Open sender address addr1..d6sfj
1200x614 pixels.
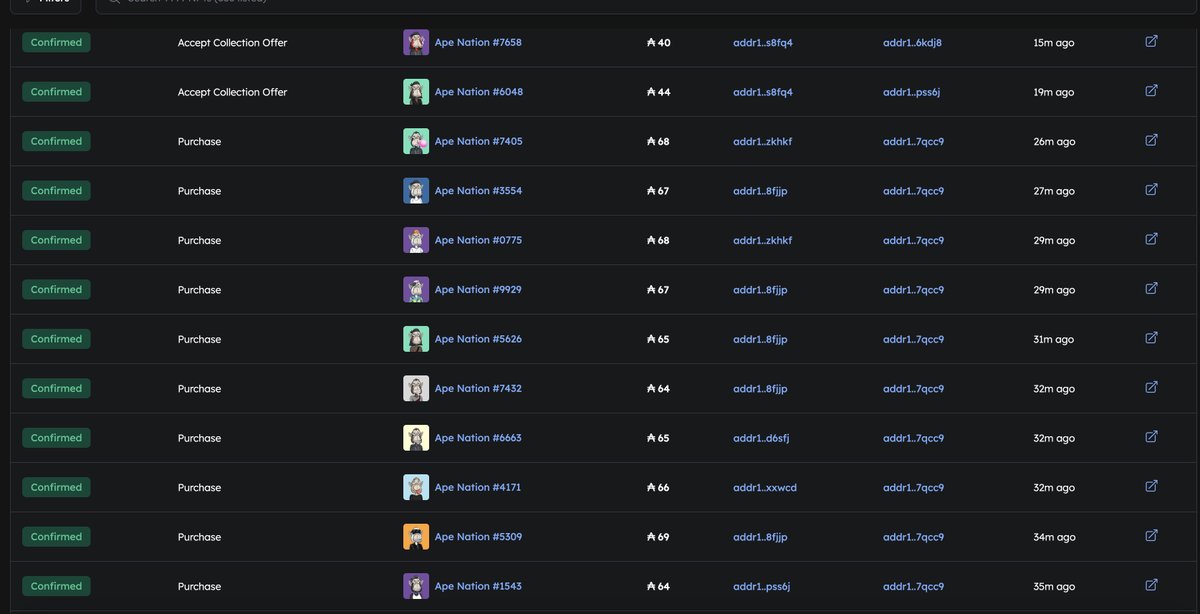click(x=761, y=439)
